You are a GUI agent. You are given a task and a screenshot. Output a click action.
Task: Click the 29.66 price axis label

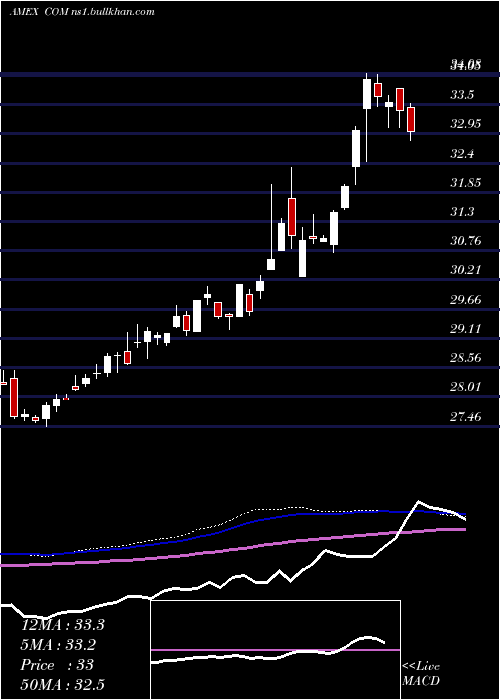466,300
